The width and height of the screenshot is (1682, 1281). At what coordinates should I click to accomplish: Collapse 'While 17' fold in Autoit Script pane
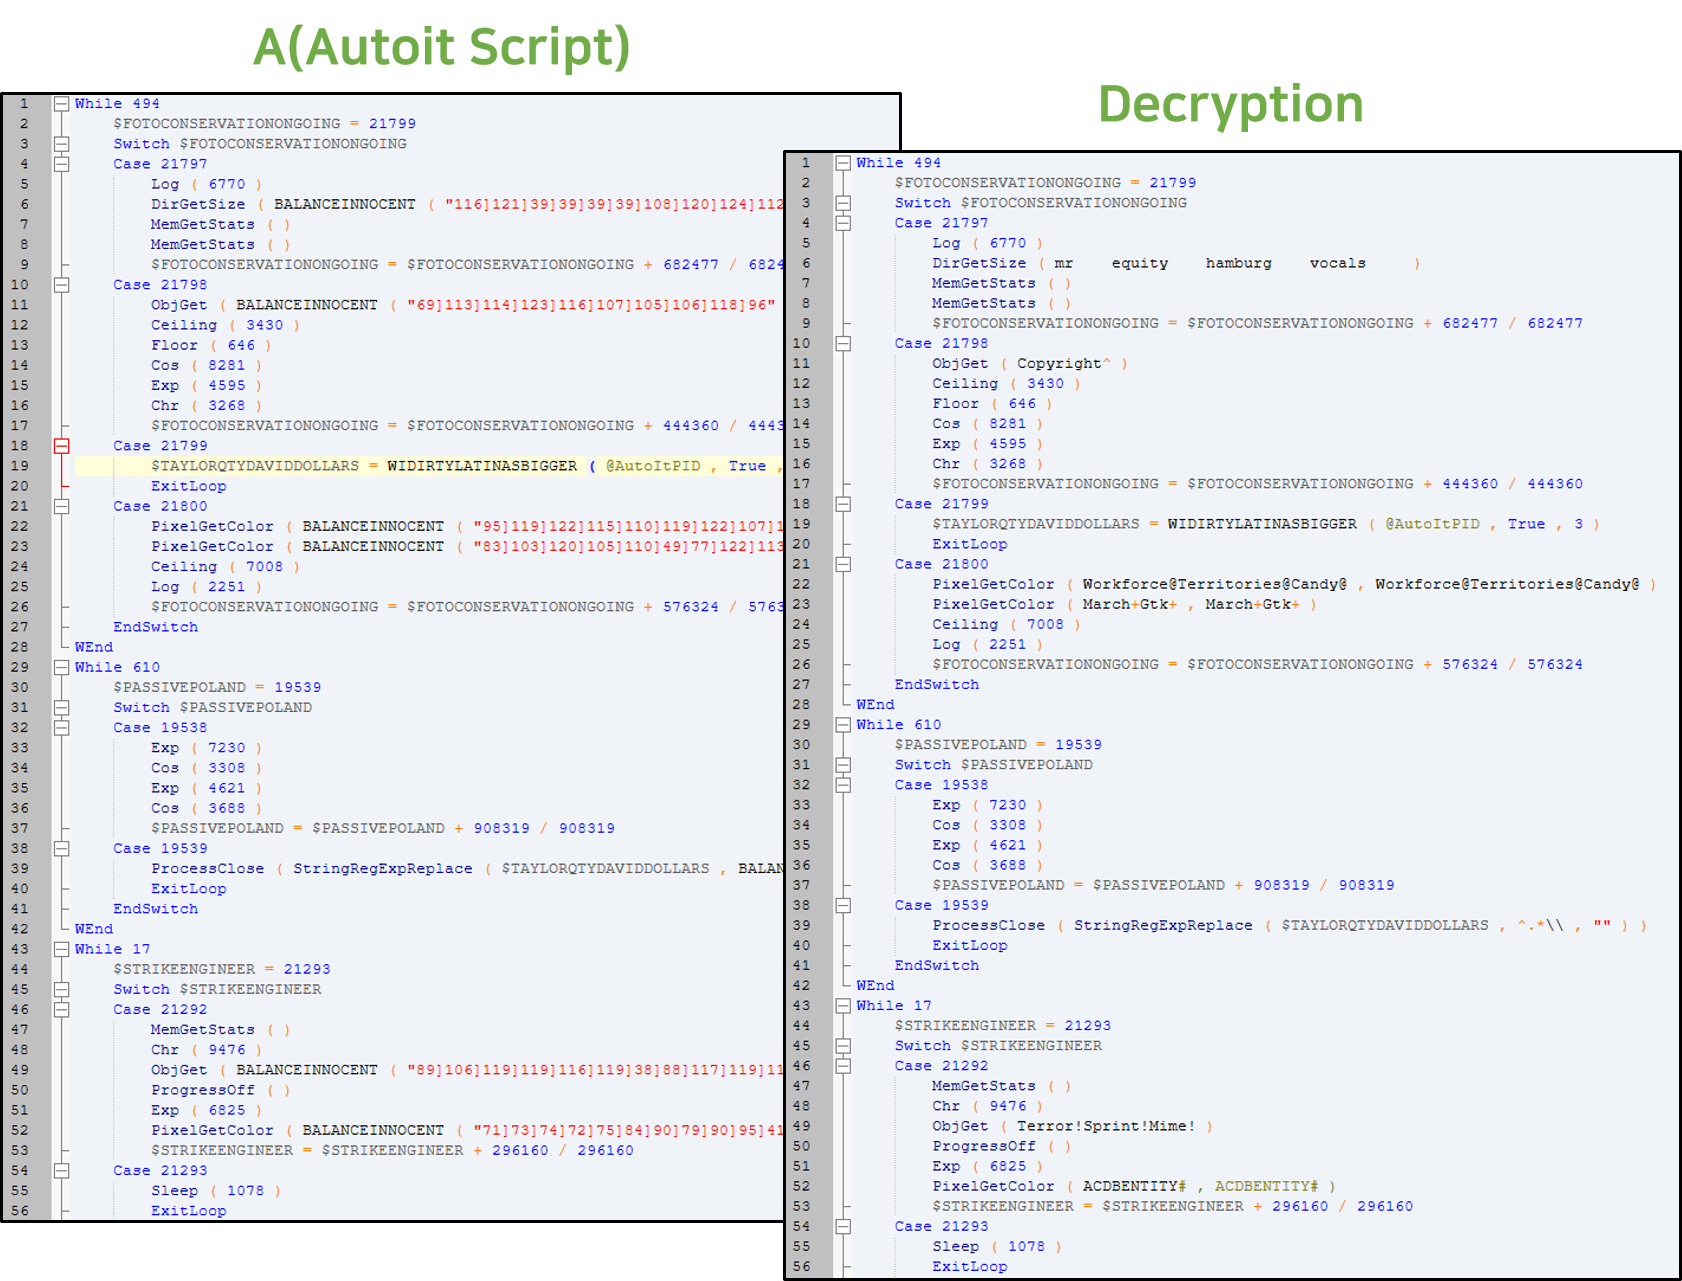(61, 949)
